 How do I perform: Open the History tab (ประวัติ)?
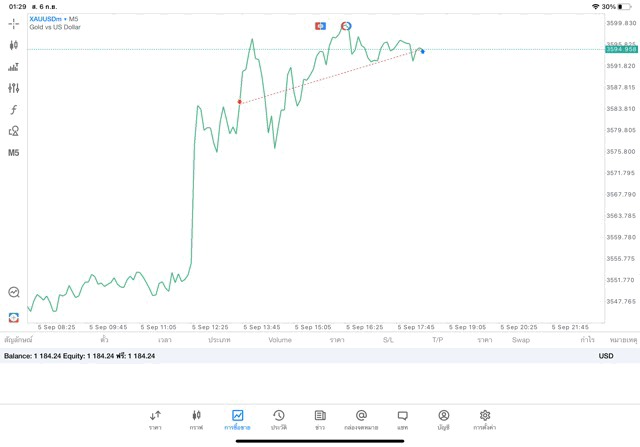pos(278,419)
